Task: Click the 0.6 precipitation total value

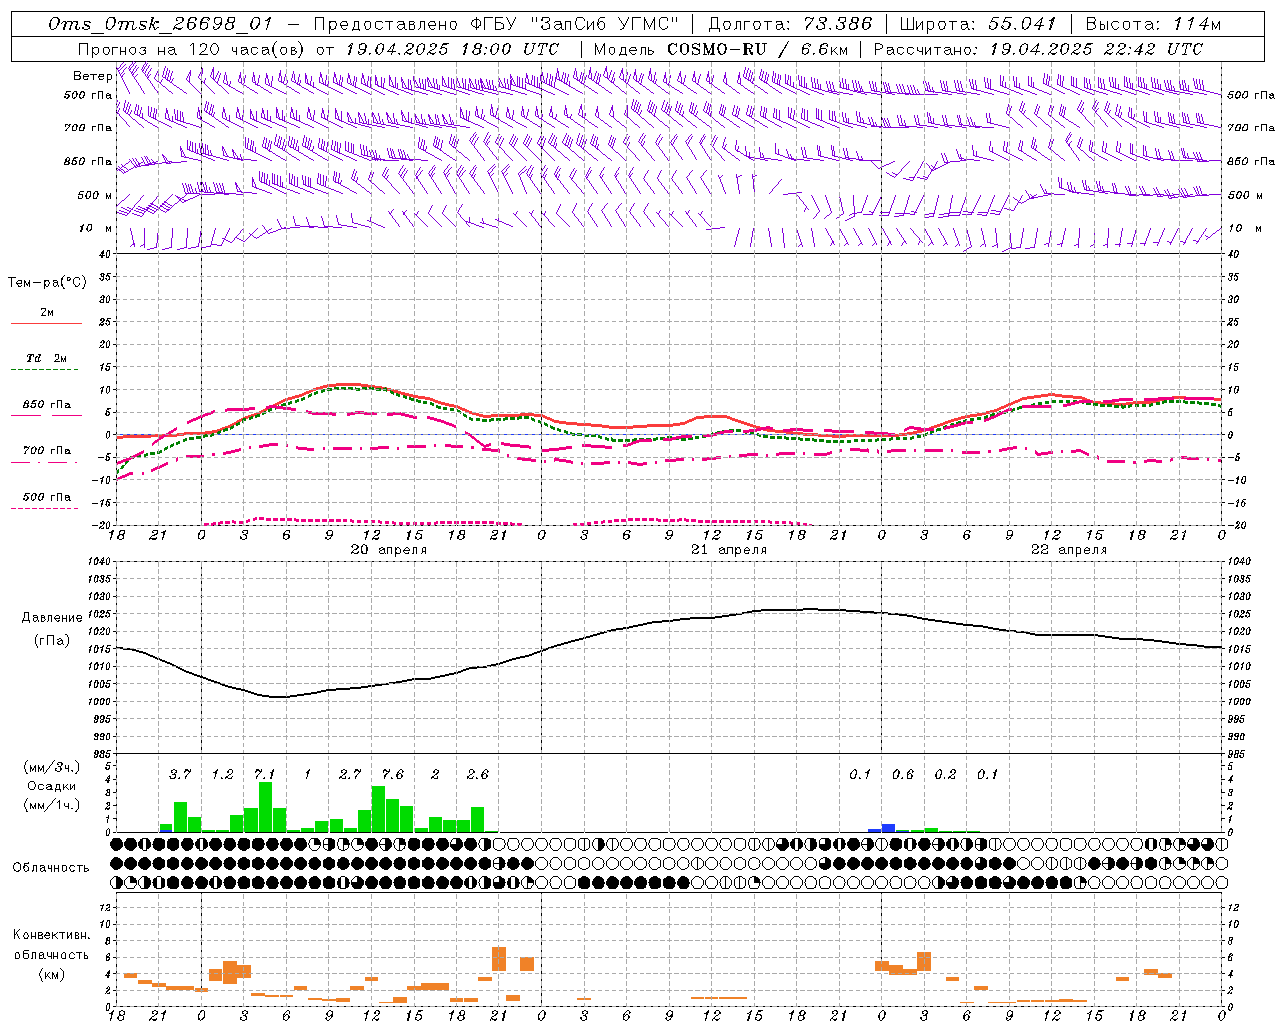Action: [902, 775]
